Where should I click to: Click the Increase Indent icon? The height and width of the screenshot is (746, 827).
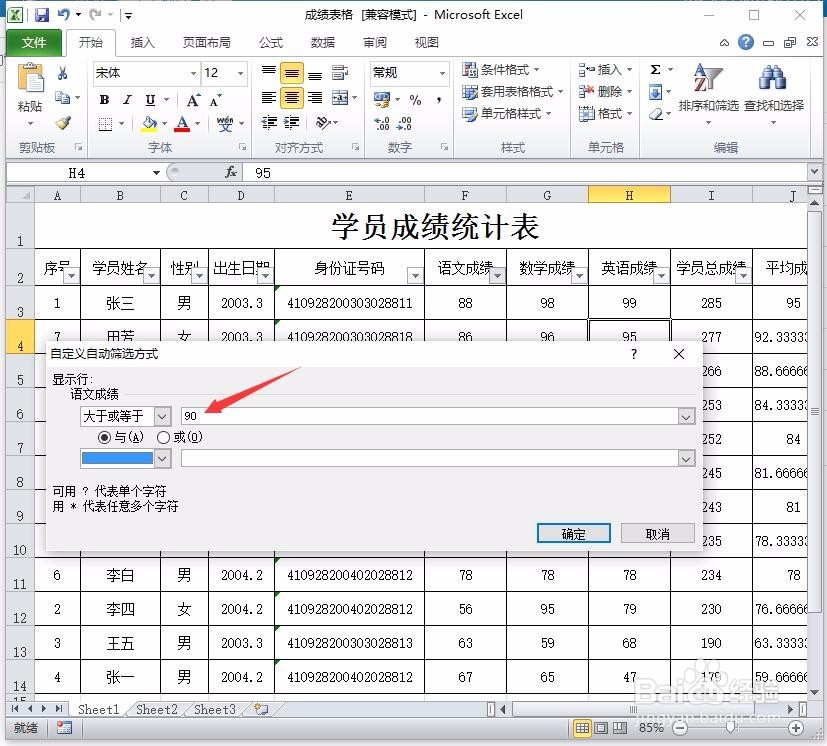[292, 123]
